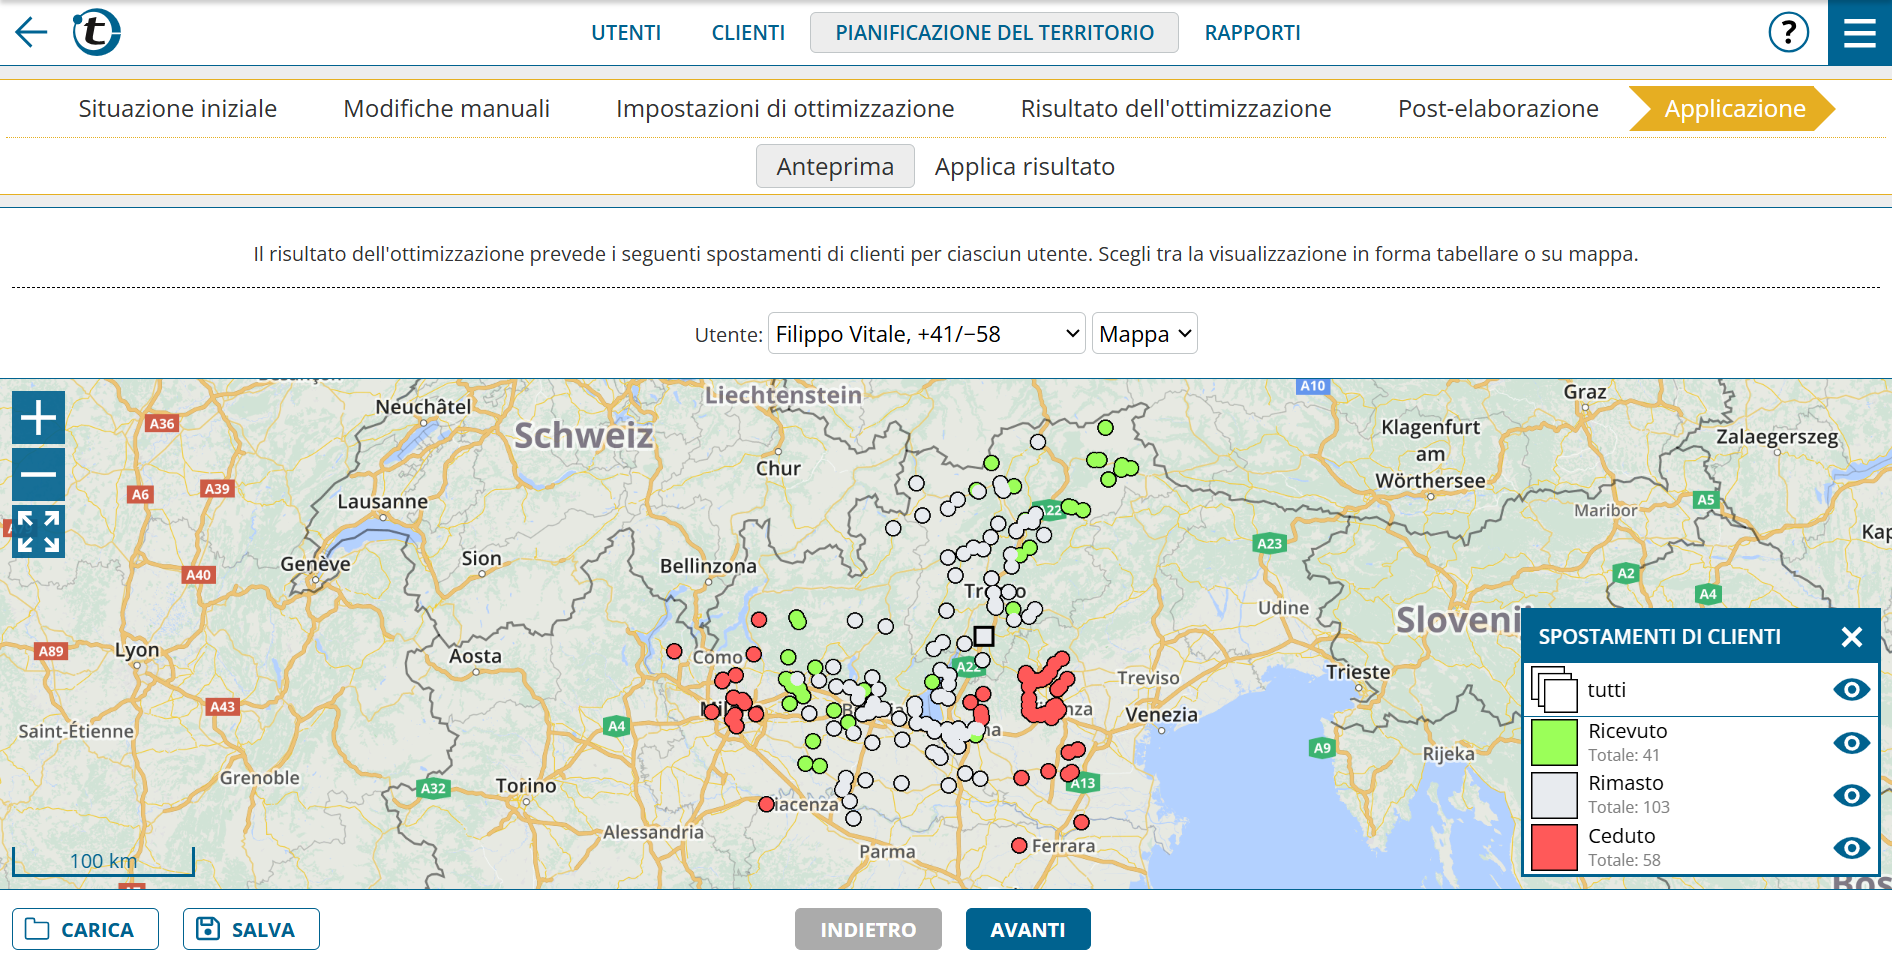Expand the Mappa view type dropdown
Image resolution: width=1892 pixels, height=963 pixels.
pyautogui.click(x=1144, y=334)
